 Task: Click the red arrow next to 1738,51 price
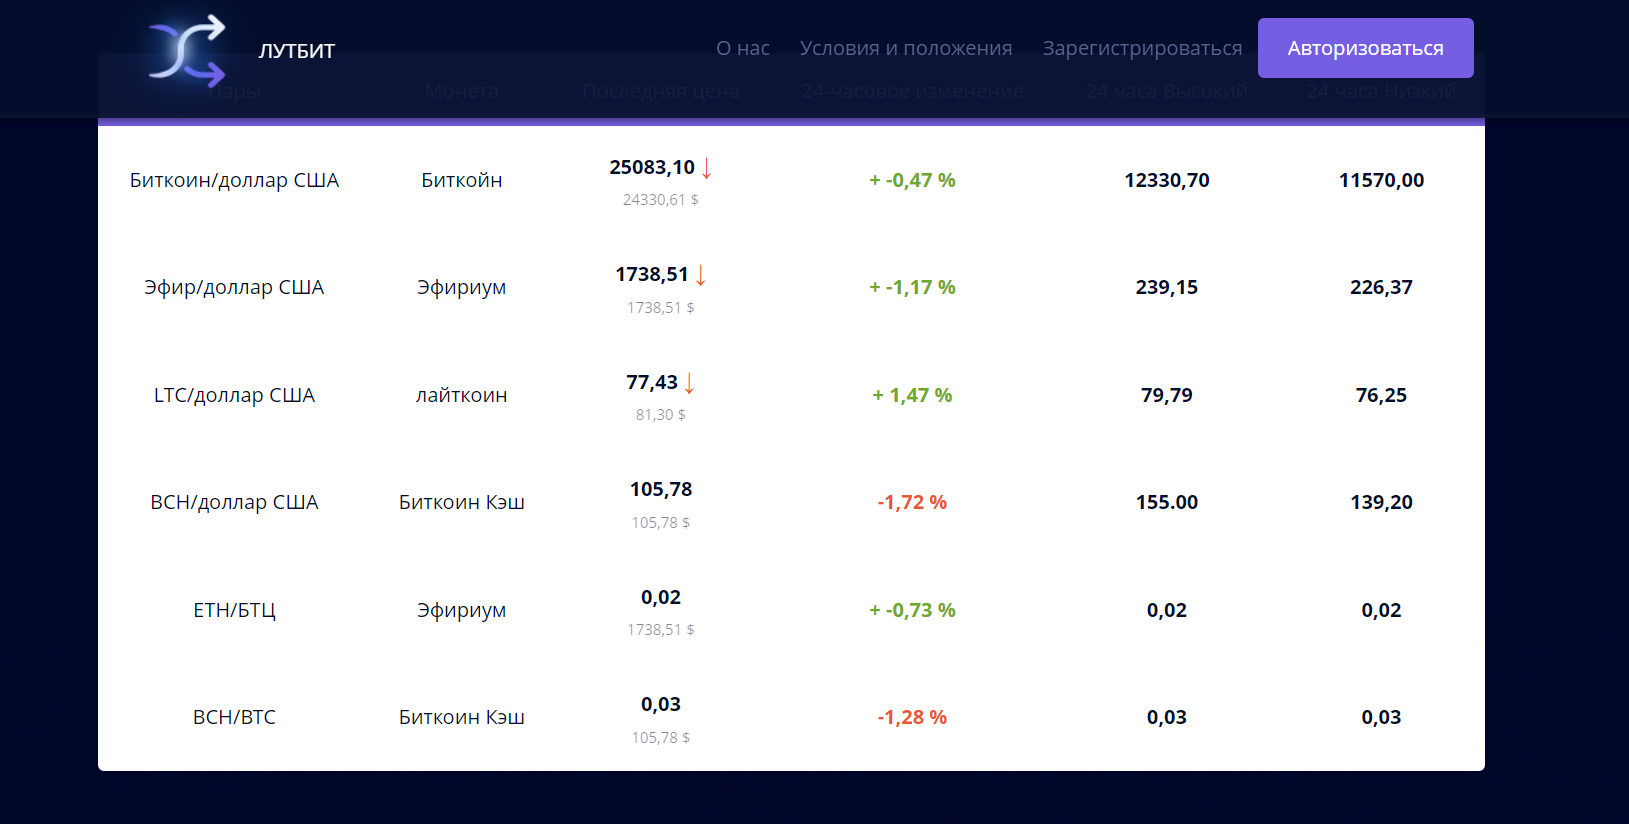tap(701, 275)
